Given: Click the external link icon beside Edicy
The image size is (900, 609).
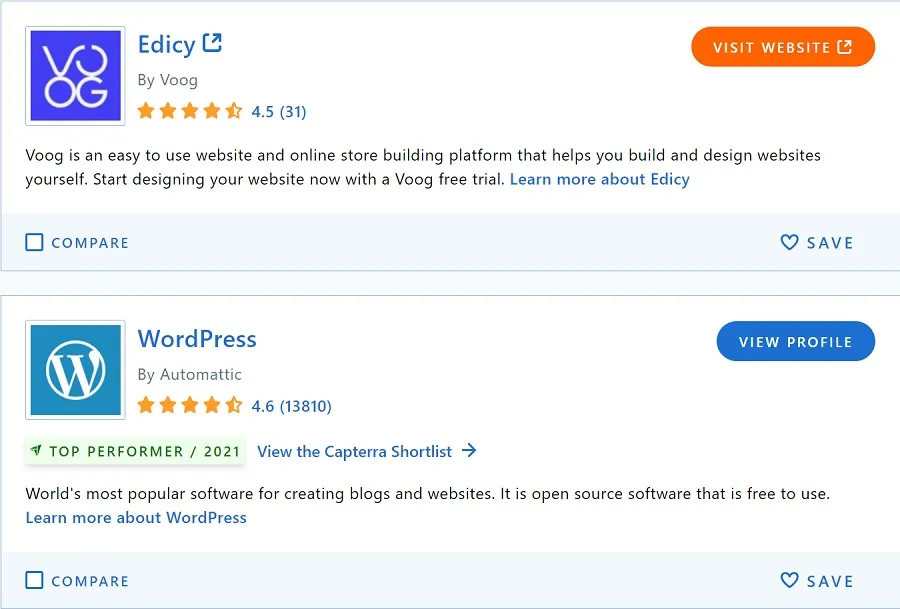Looking at the screenshot, I should [212, 43].
